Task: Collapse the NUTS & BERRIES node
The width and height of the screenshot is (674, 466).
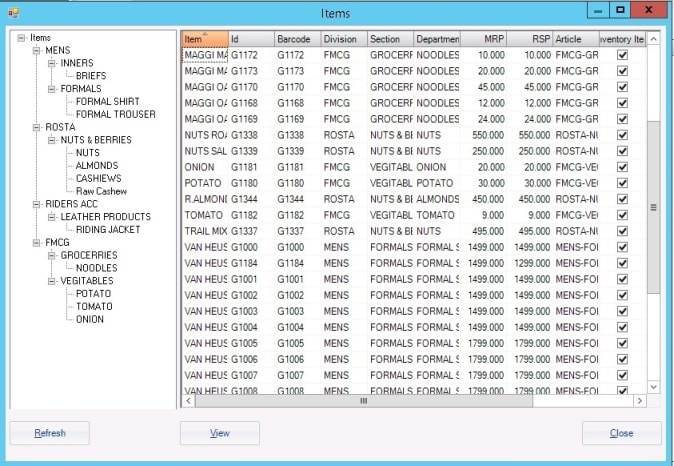Action: (51, 140)
